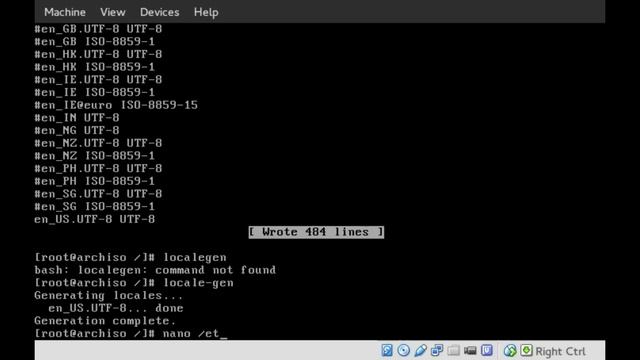The height and width of the screenshot is (360, 640).
Task: Click the 'nano /et' prompt input line
Action: click(131, 333)
